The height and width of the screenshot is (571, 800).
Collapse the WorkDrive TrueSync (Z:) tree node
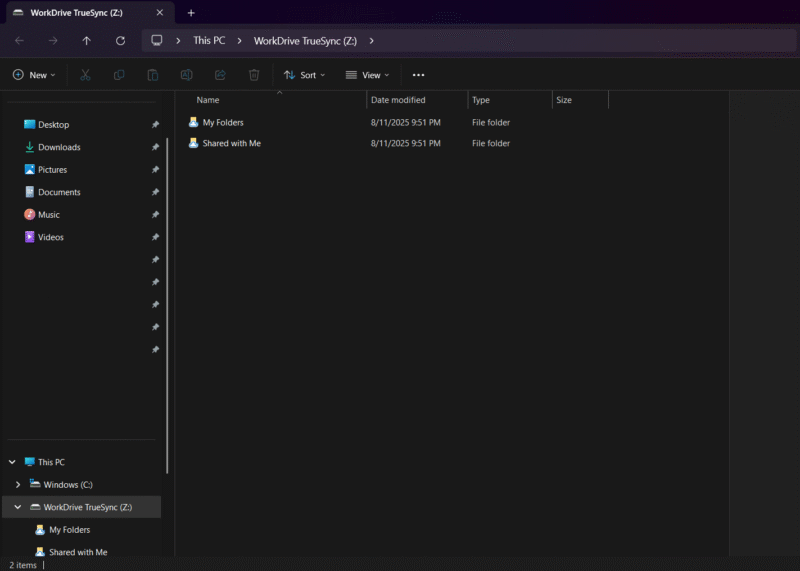(18, 507)
